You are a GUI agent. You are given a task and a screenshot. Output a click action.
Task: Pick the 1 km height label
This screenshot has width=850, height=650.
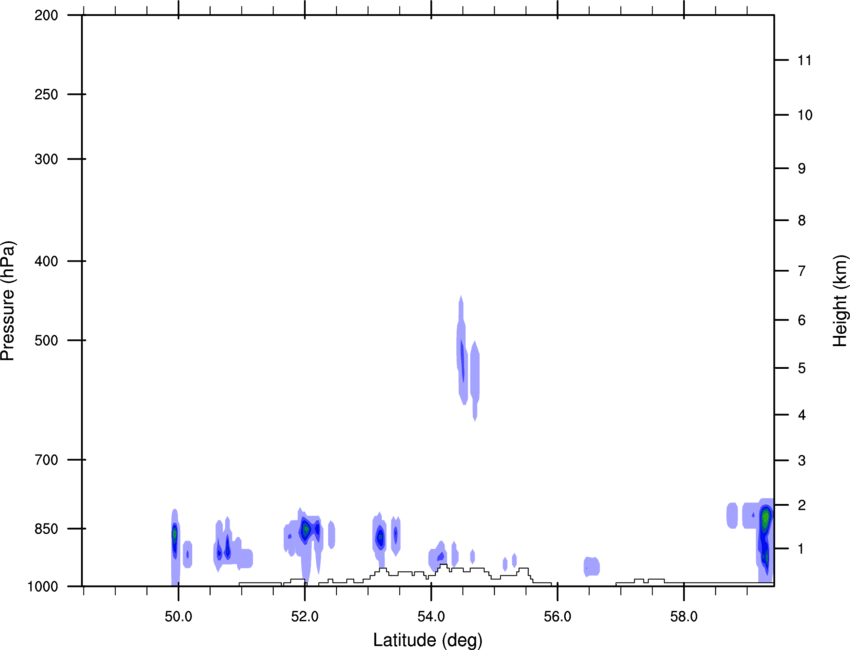pyautogui.click(x=801, y=549)
